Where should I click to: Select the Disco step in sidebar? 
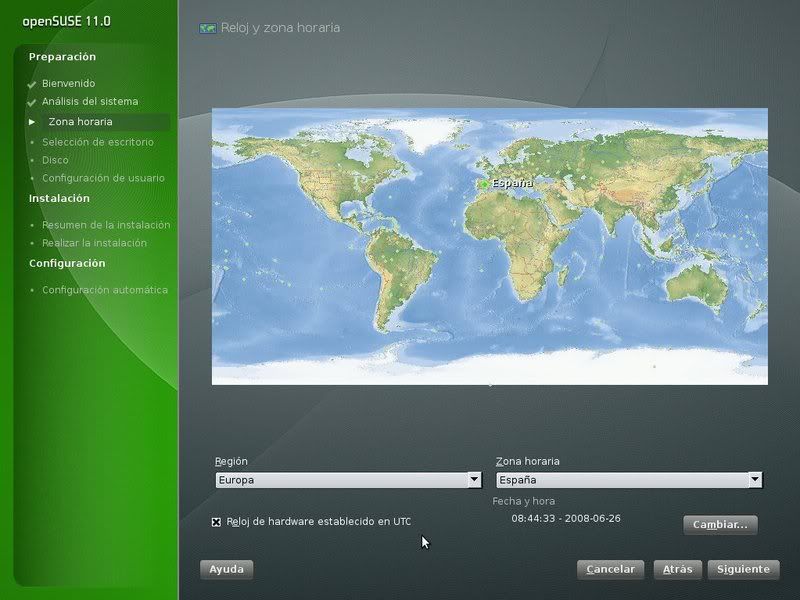[55, 160]
